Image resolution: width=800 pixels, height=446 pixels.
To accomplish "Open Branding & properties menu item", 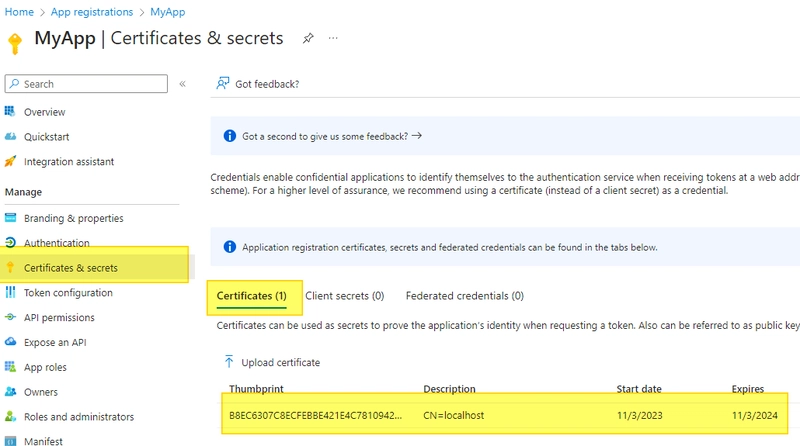I will coord(73,218).
